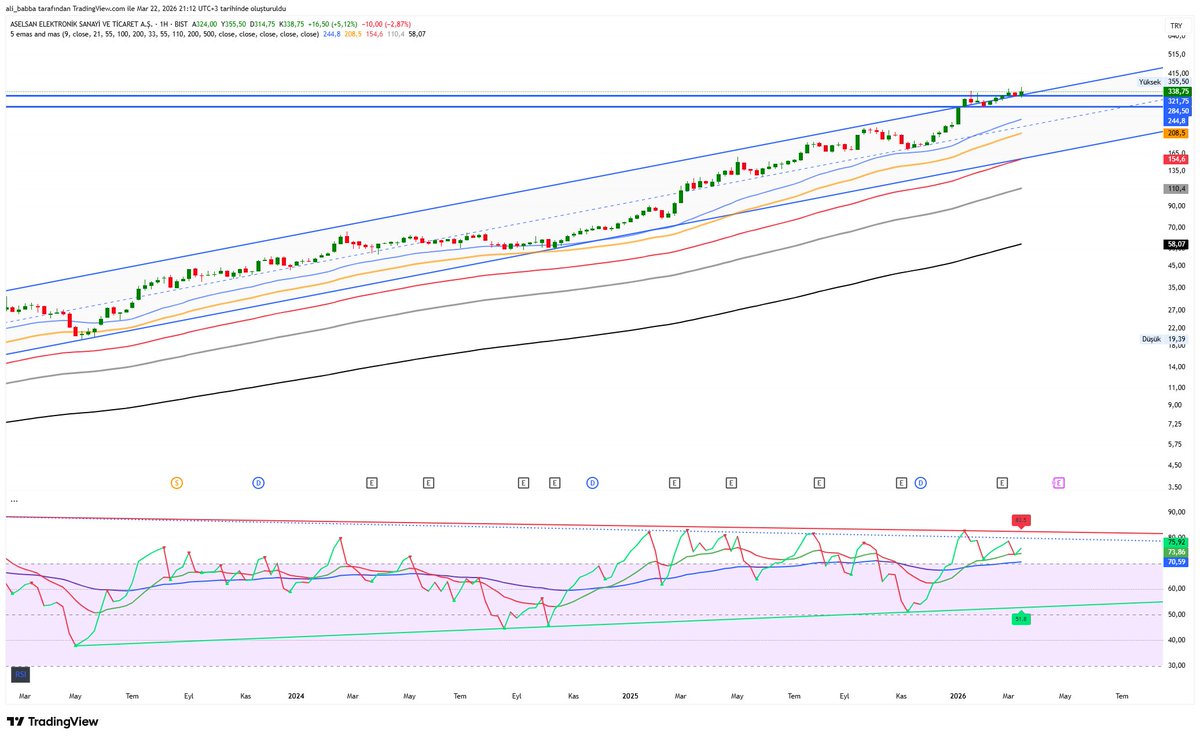Image resolution: width=1200 pixels, height=739 pixels.
Task: Click the black 58,07 price axis label
Action: [x=1176, y=244]
